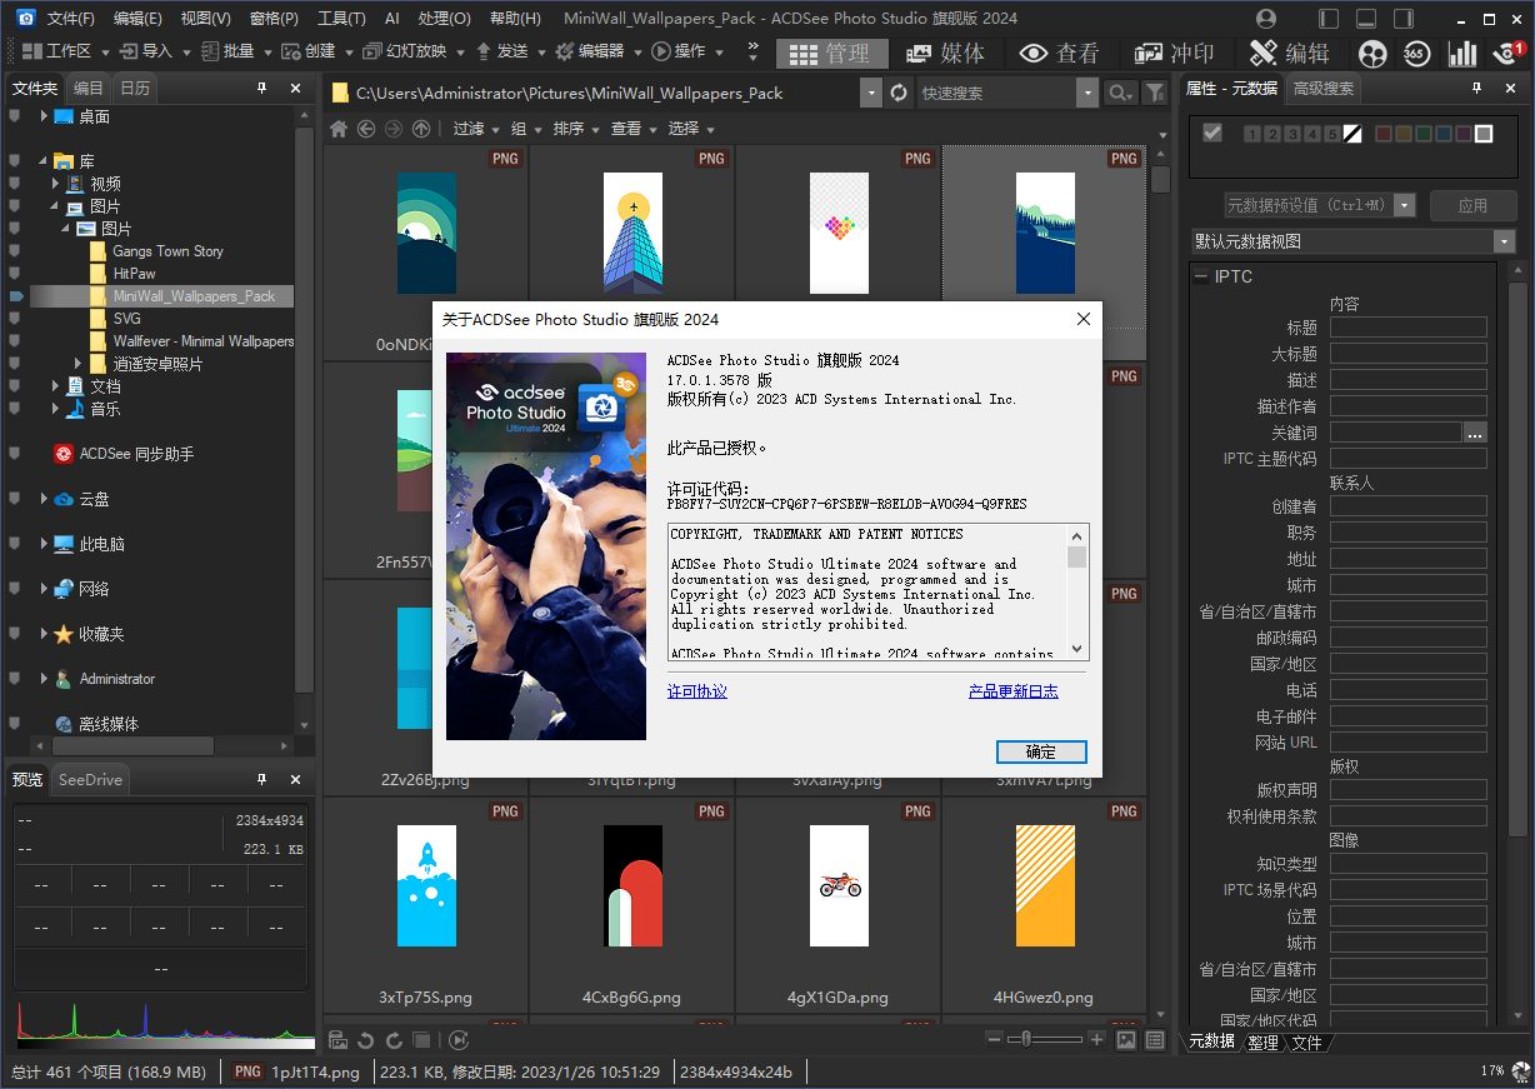Refresh the folder path with the reload icon
This screenshot has width=1535, height=1089.
[899, 93]
